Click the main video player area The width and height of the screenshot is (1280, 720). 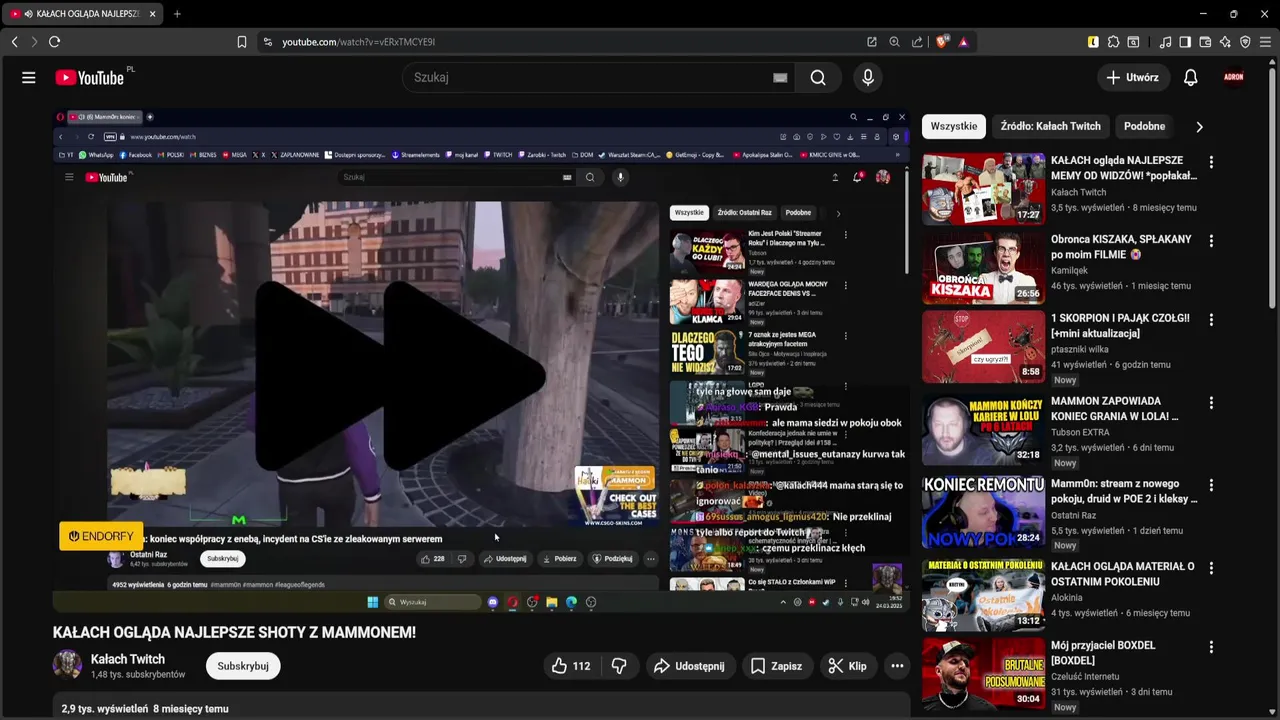pos(481,360)
